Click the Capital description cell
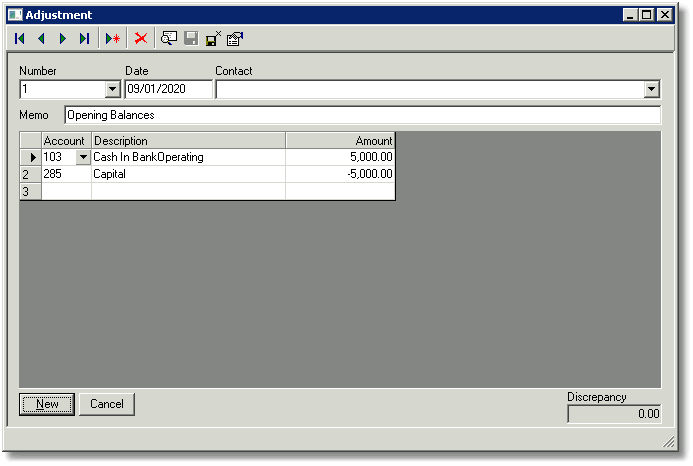 (x=188, y=174)
